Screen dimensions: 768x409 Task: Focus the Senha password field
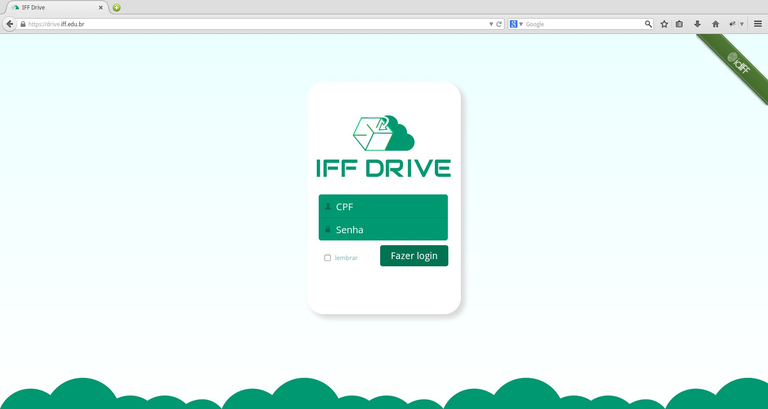click(383, 229)
